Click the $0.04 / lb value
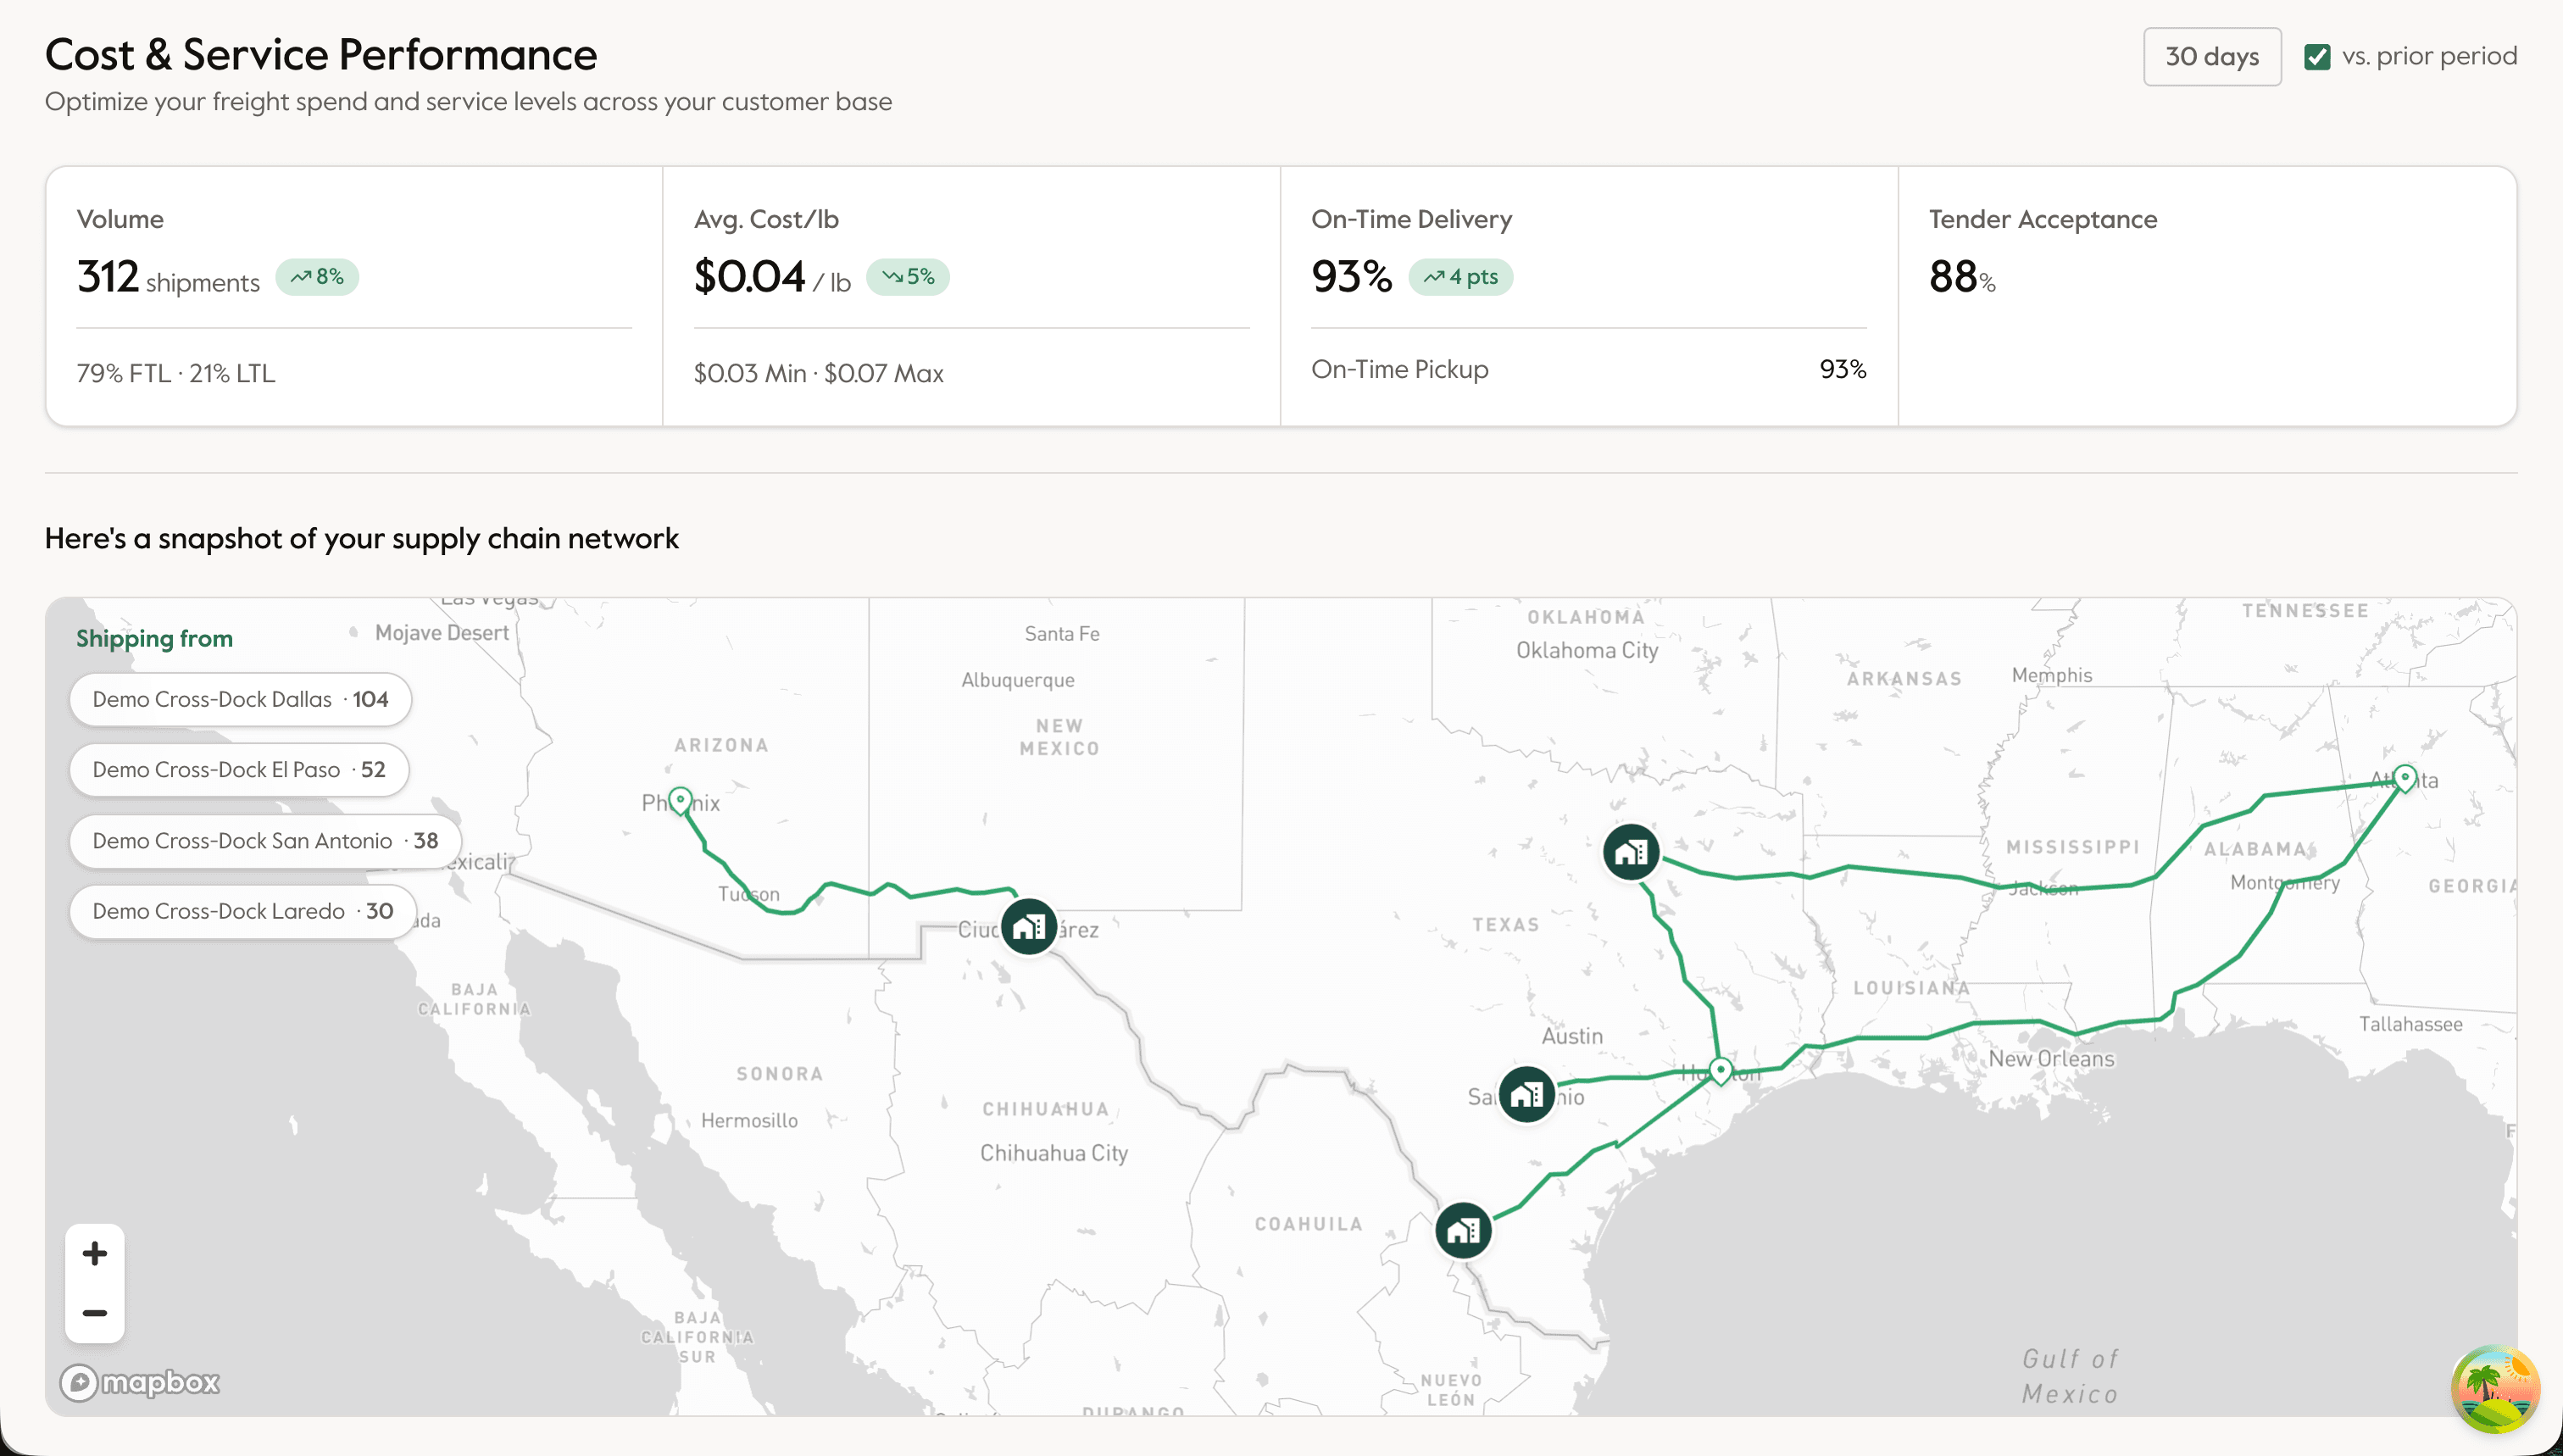 772,277
